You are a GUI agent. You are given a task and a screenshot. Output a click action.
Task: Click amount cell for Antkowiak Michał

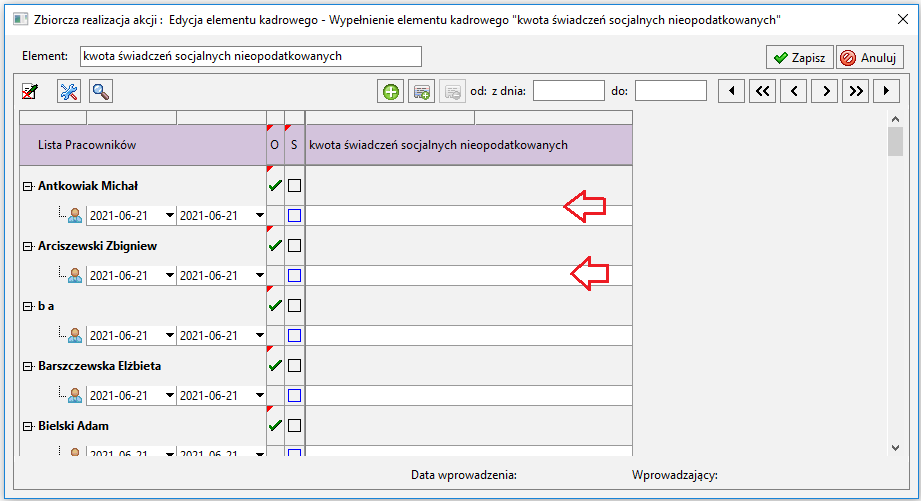(x=469, y=216)
